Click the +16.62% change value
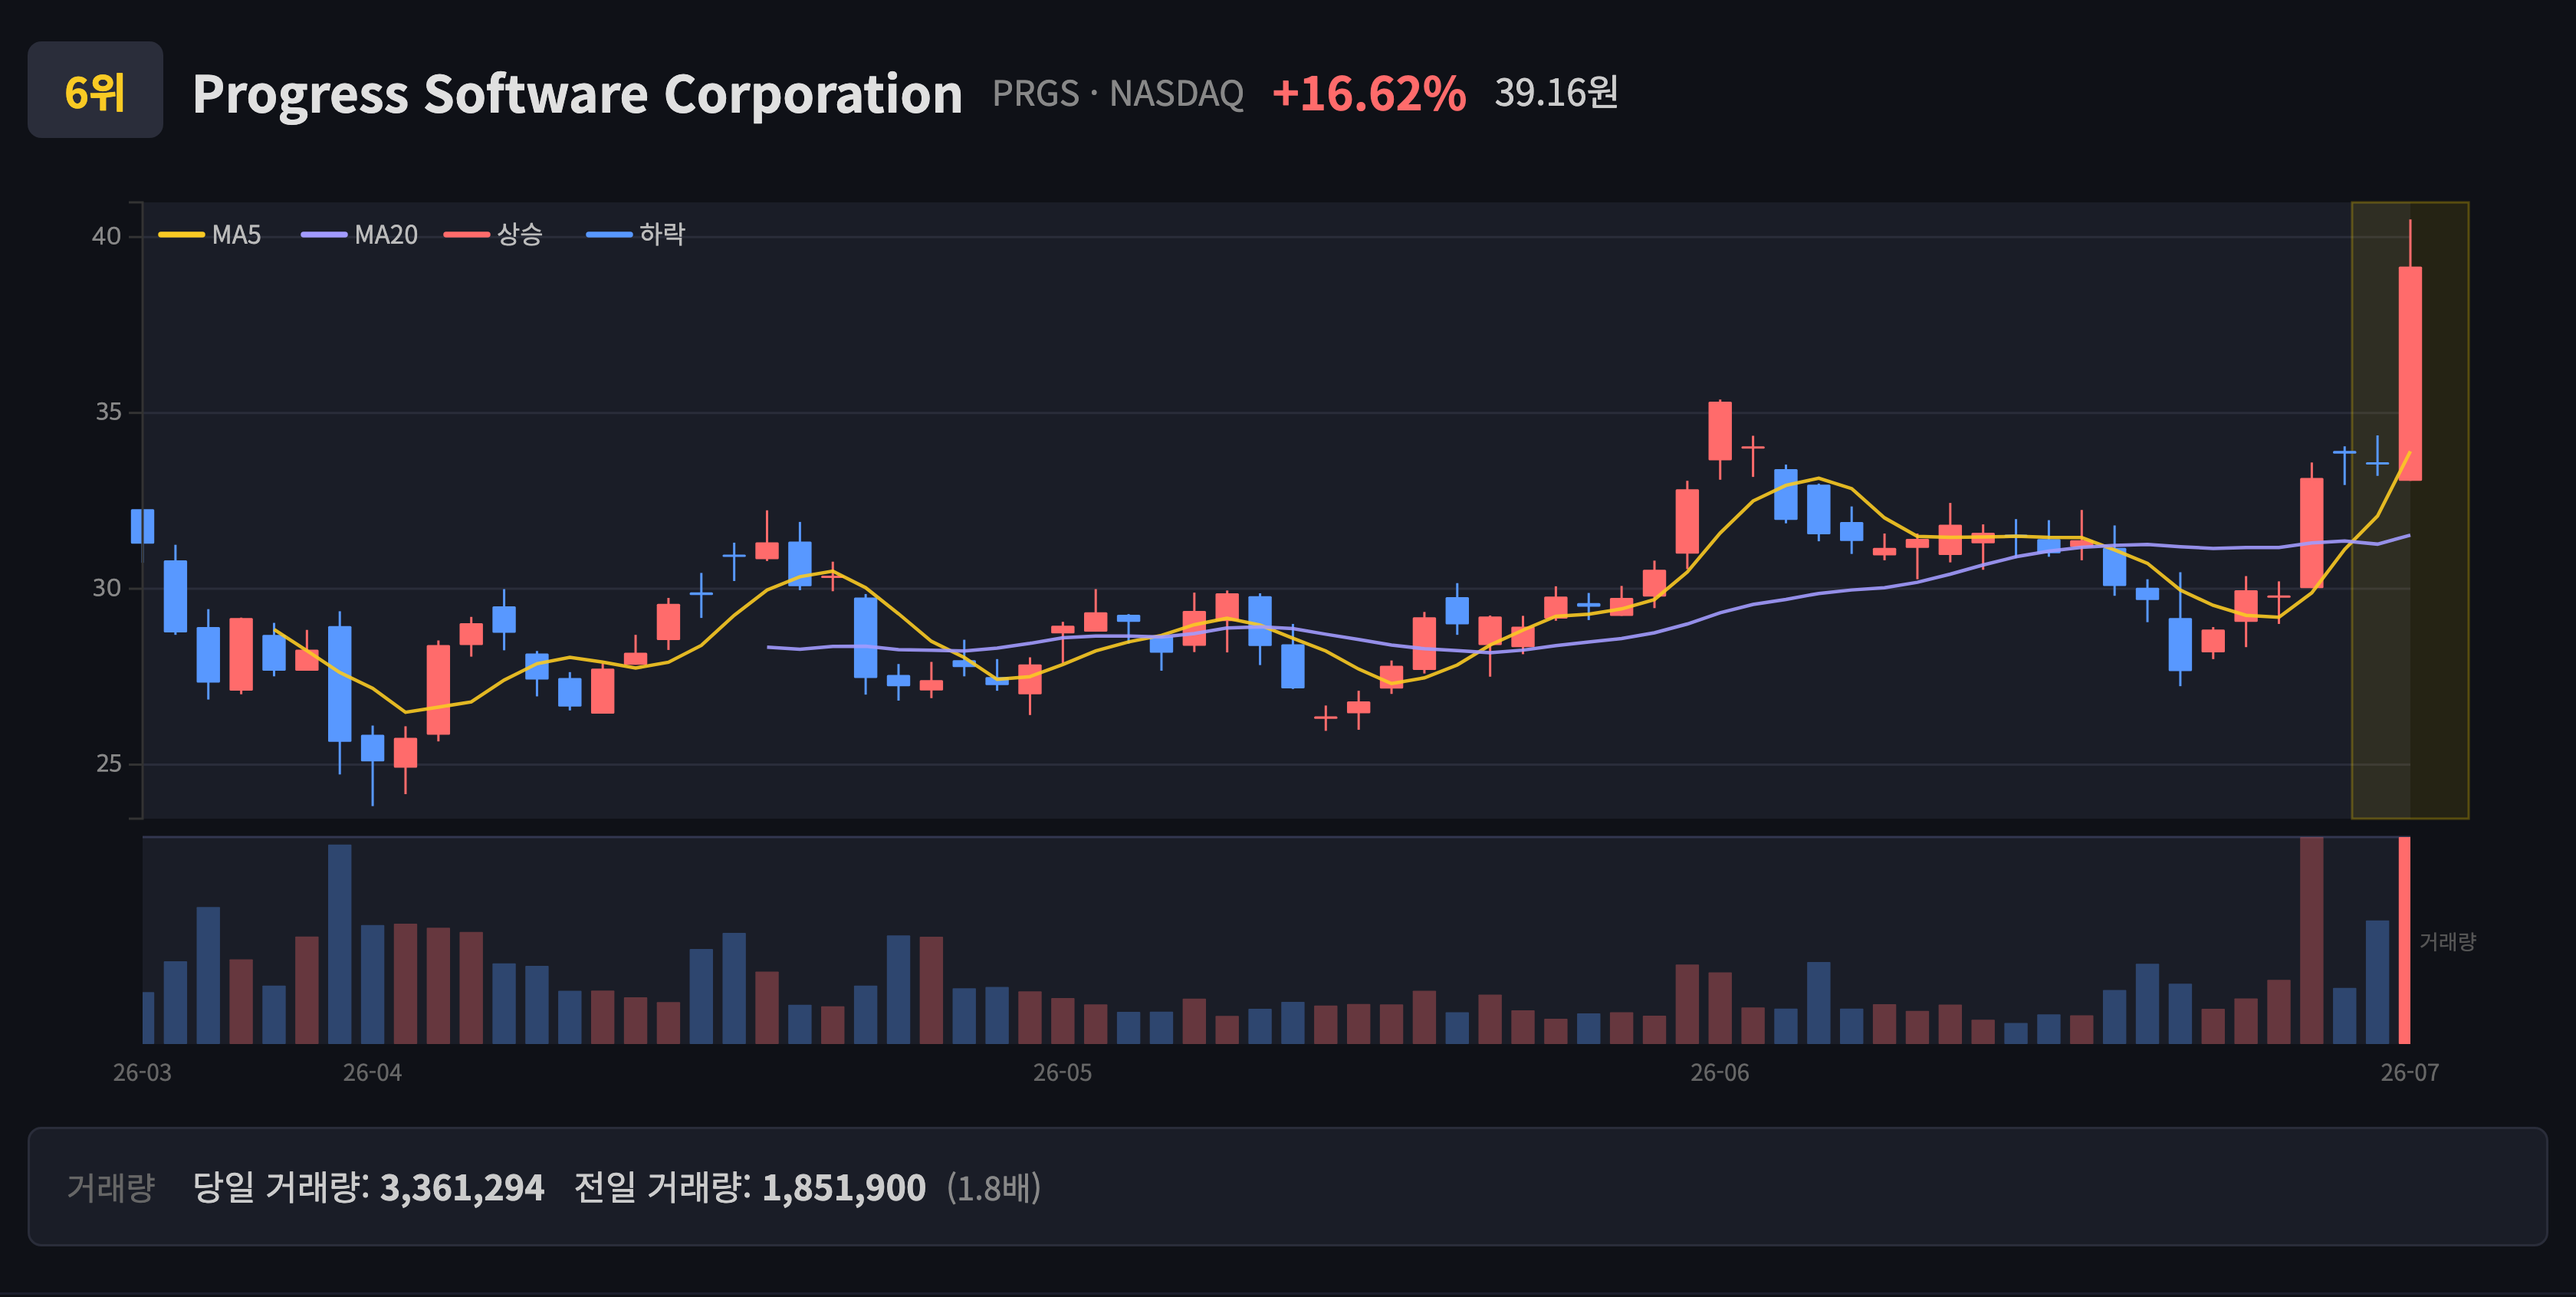This screenshot has width=2576, height=1297. pos(1368,93)
